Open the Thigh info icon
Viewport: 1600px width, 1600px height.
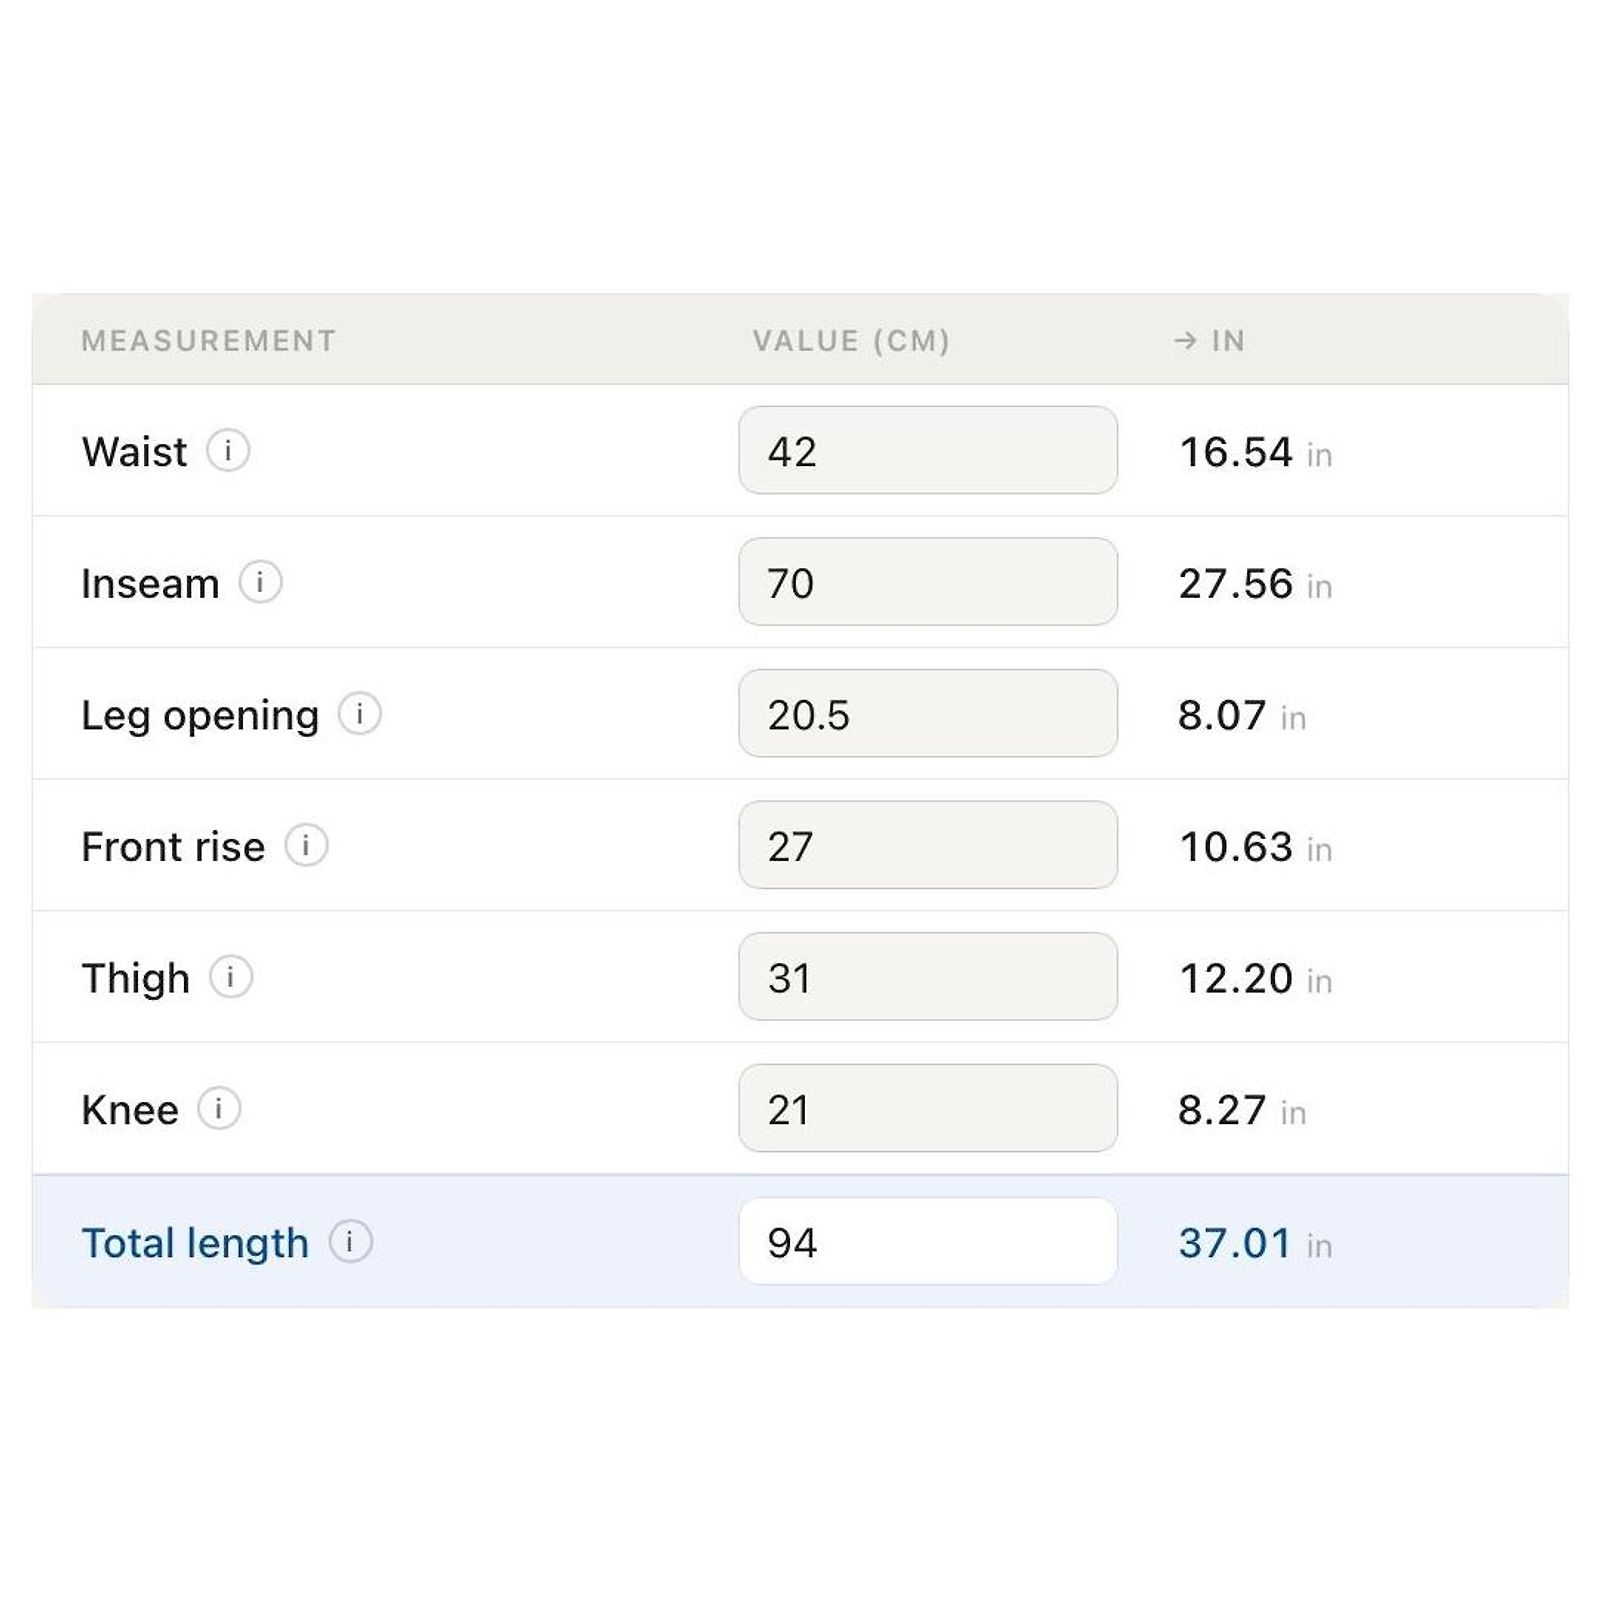[x=231, y=977]
